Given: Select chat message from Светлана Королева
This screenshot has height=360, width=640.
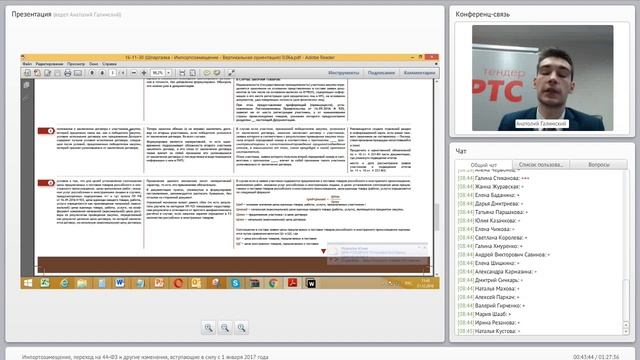Looking at the screenshot, I should 492,238.
